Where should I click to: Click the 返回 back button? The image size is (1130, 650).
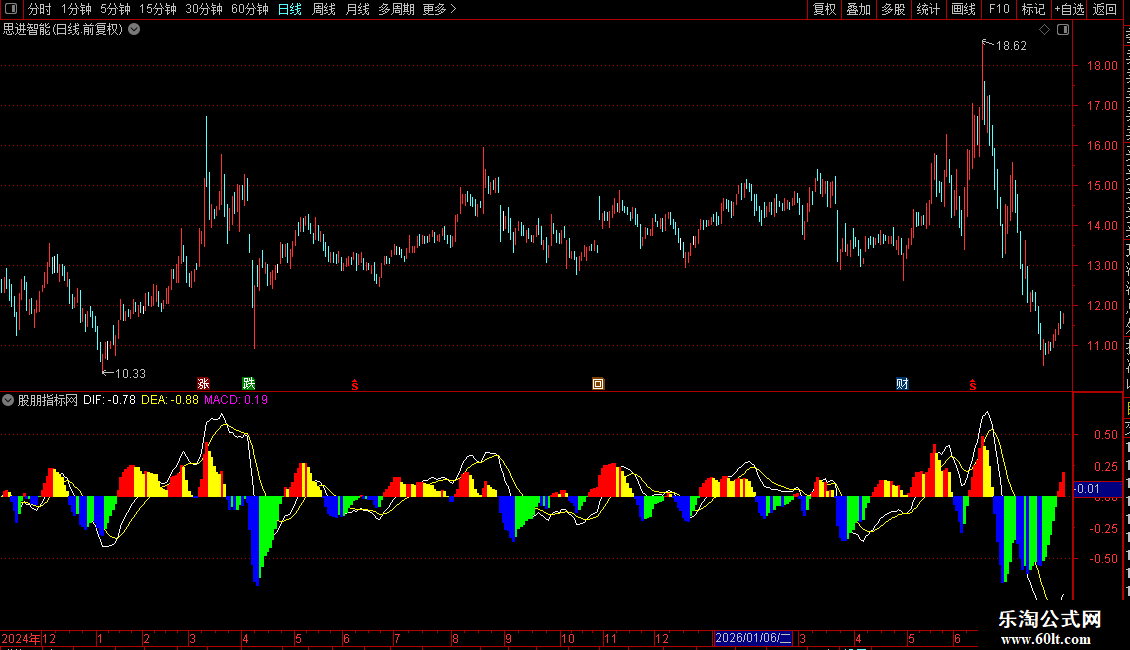(x=1104, y=9)
